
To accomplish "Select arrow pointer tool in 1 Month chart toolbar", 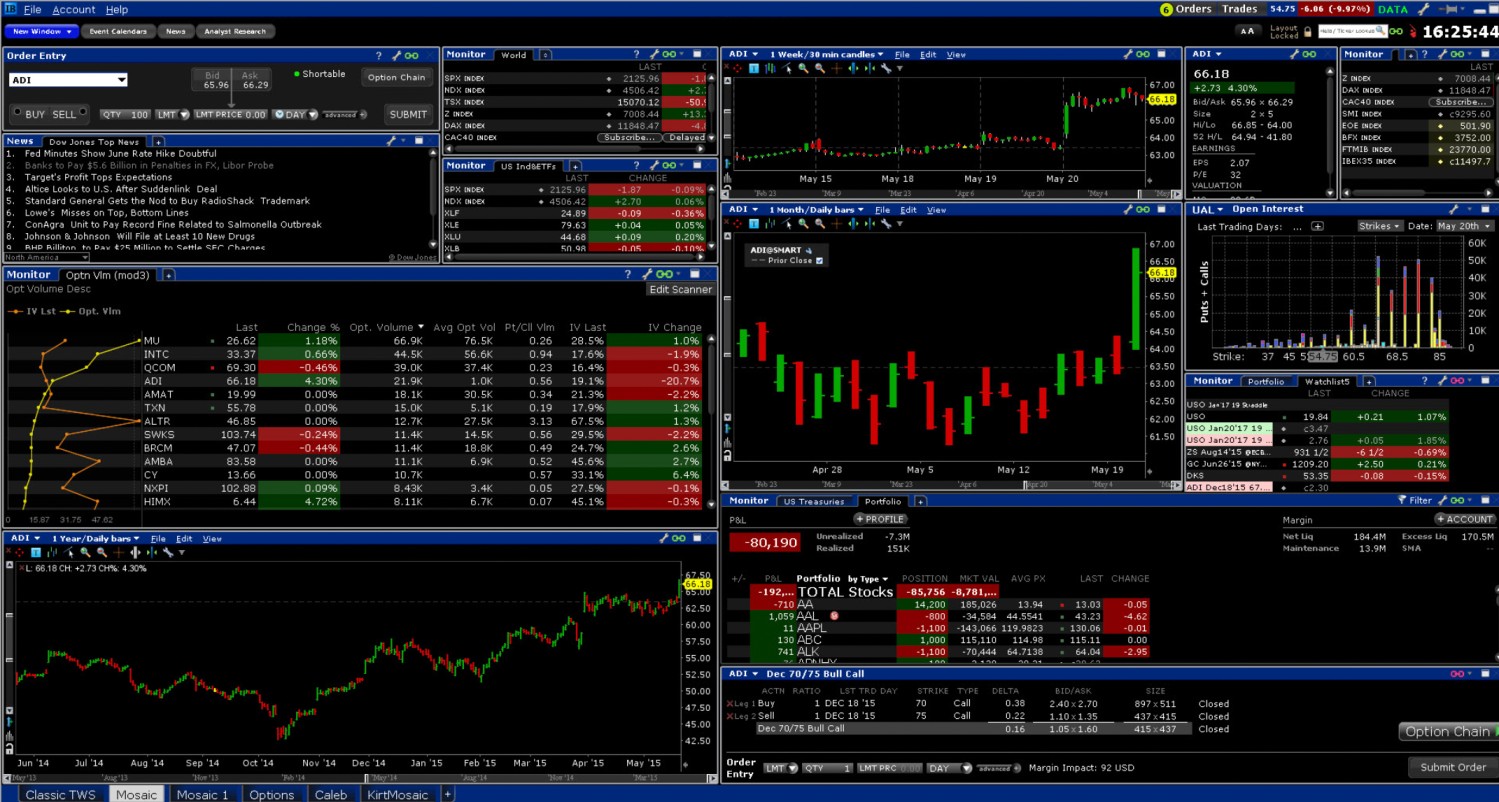I will click(x=788, y=224).
